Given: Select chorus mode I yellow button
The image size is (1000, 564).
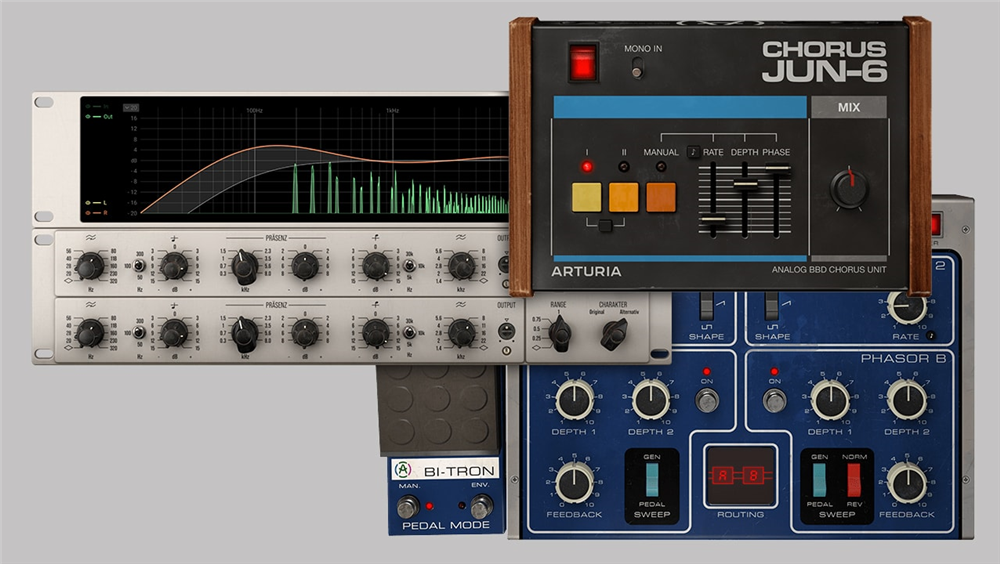Looking at the screenshot, I should coord(587,197).
